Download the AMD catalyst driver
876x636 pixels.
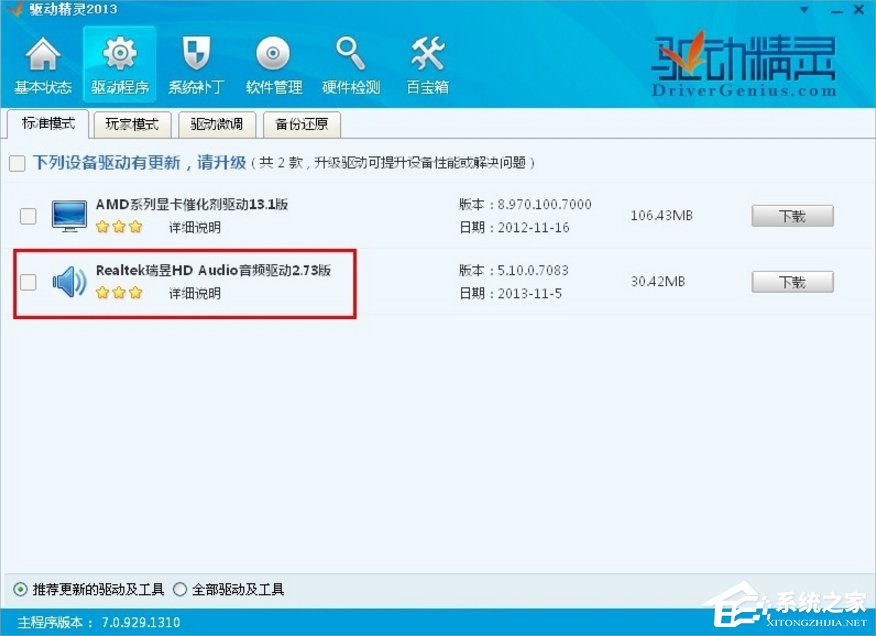pos(792,215)
